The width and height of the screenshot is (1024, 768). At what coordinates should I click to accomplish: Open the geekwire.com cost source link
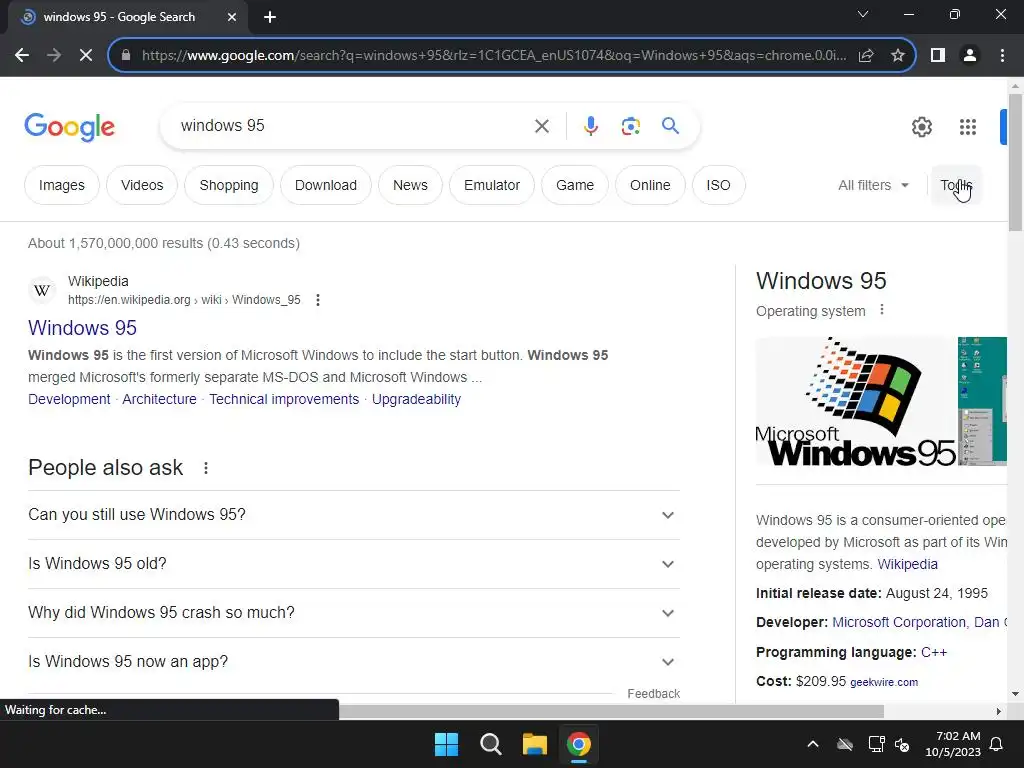(884, 682)
